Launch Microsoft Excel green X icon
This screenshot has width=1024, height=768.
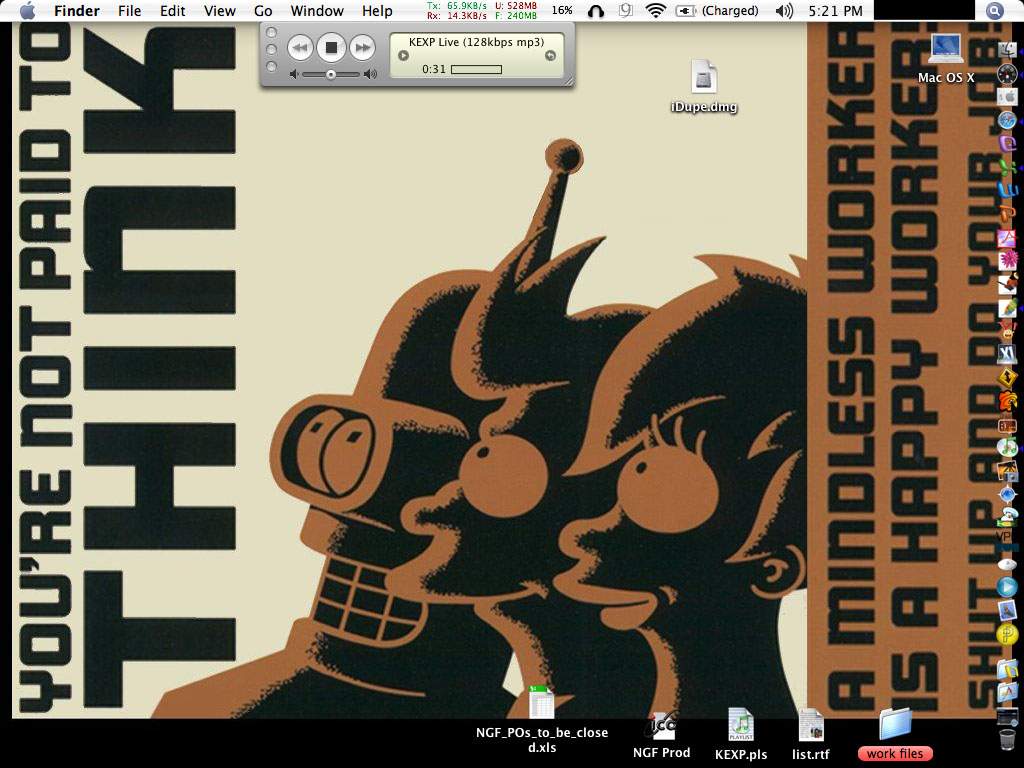pyautogui.click(x=1008, y=167)
